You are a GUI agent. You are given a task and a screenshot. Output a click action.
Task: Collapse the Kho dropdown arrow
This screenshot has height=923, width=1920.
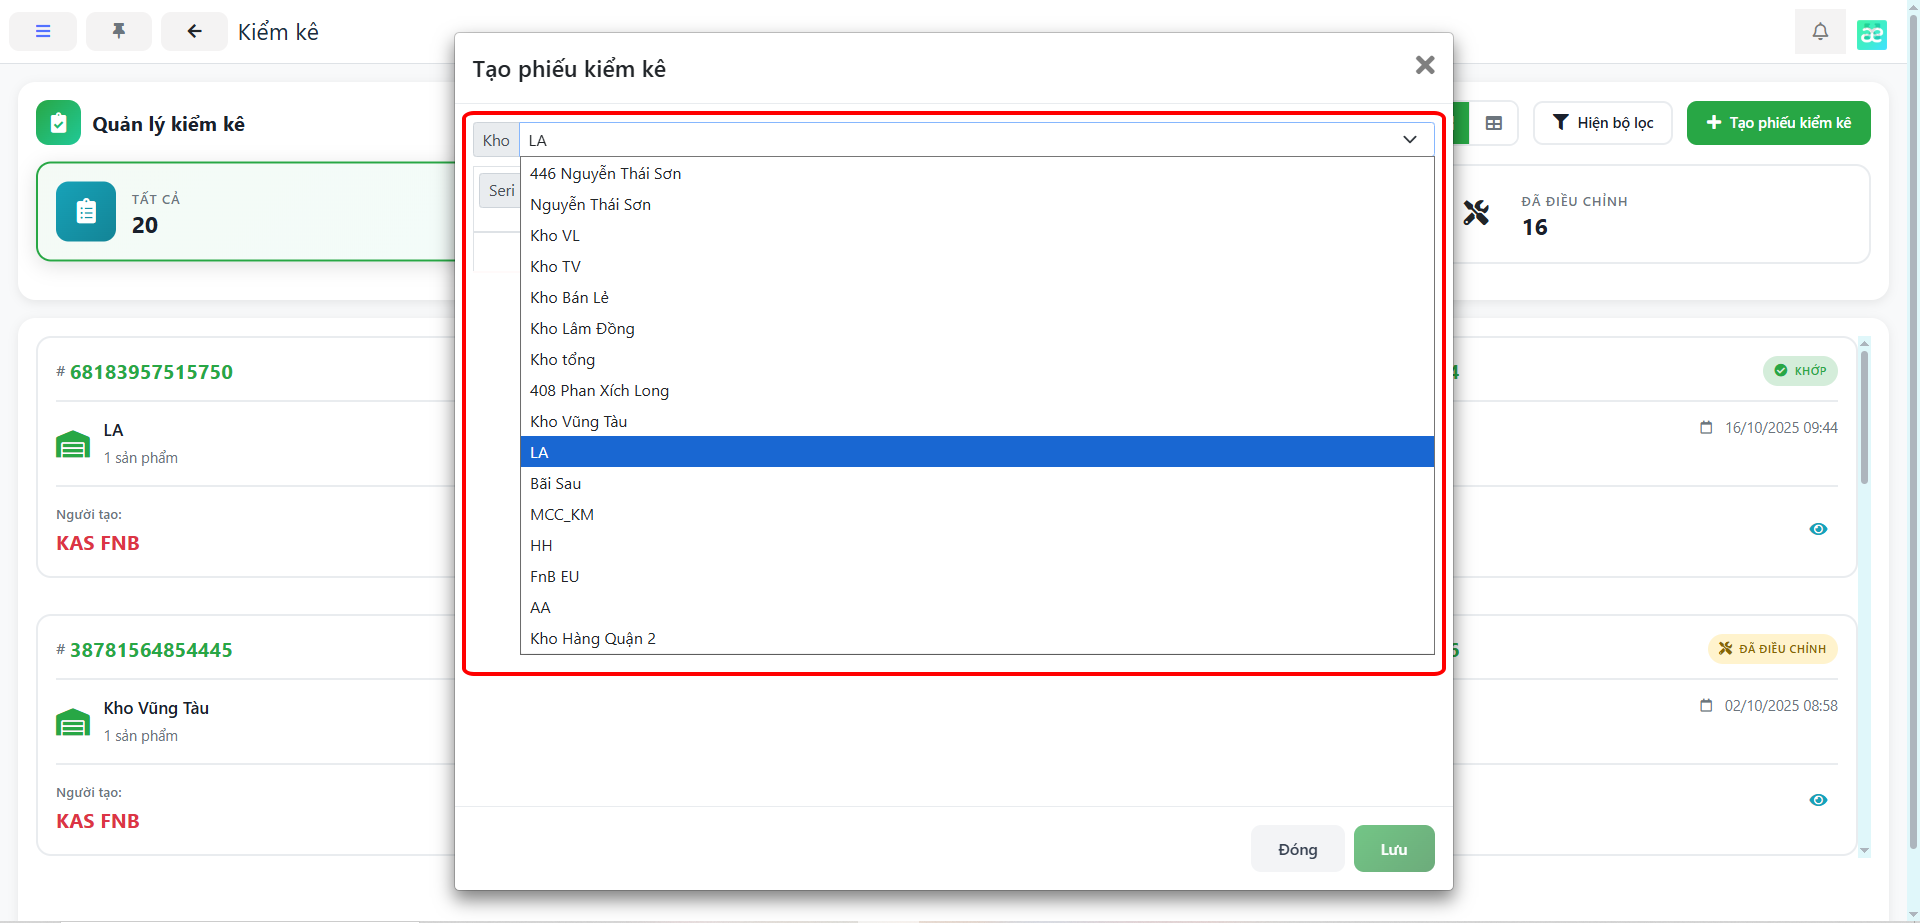tap(1410, 140)
